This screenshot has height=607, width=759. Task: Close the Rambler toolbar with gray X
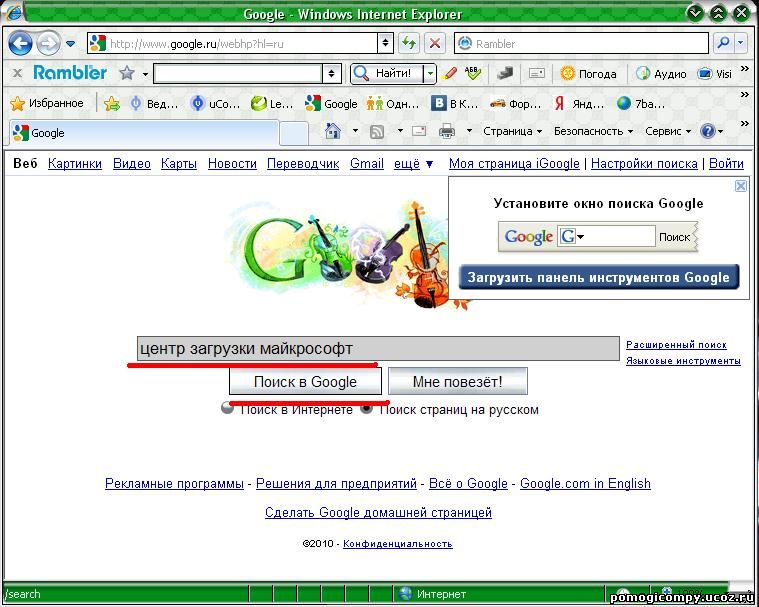click(17, 74)
